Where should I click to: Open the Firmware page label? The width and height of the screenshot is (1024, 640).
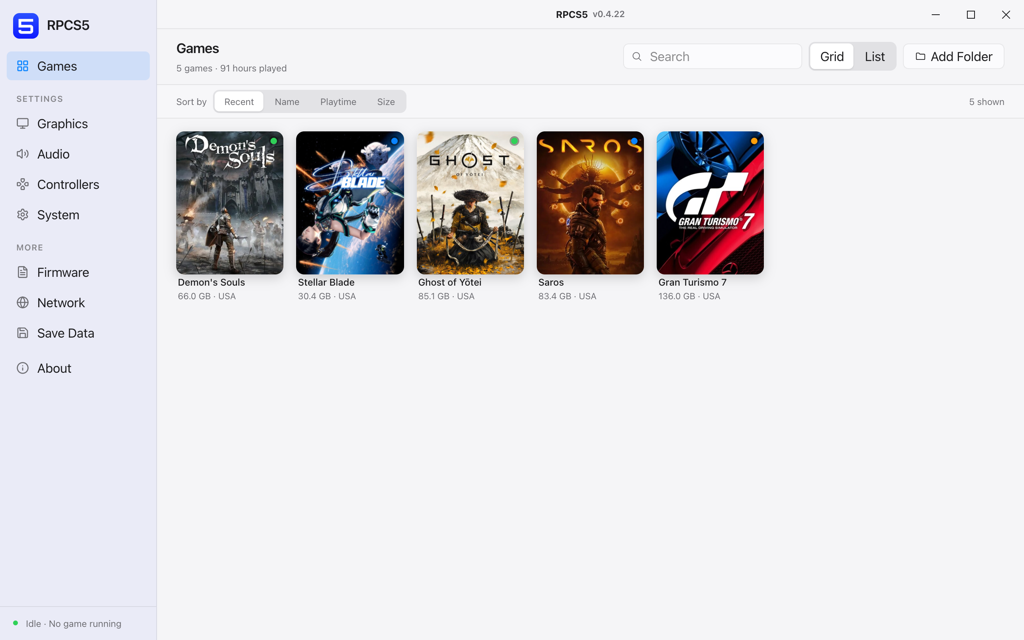click(x=63, y=272)
